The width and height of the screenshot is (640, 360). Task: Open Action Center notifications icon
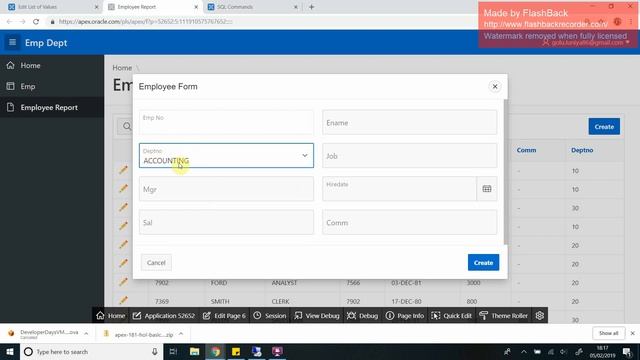pos(627,351)
